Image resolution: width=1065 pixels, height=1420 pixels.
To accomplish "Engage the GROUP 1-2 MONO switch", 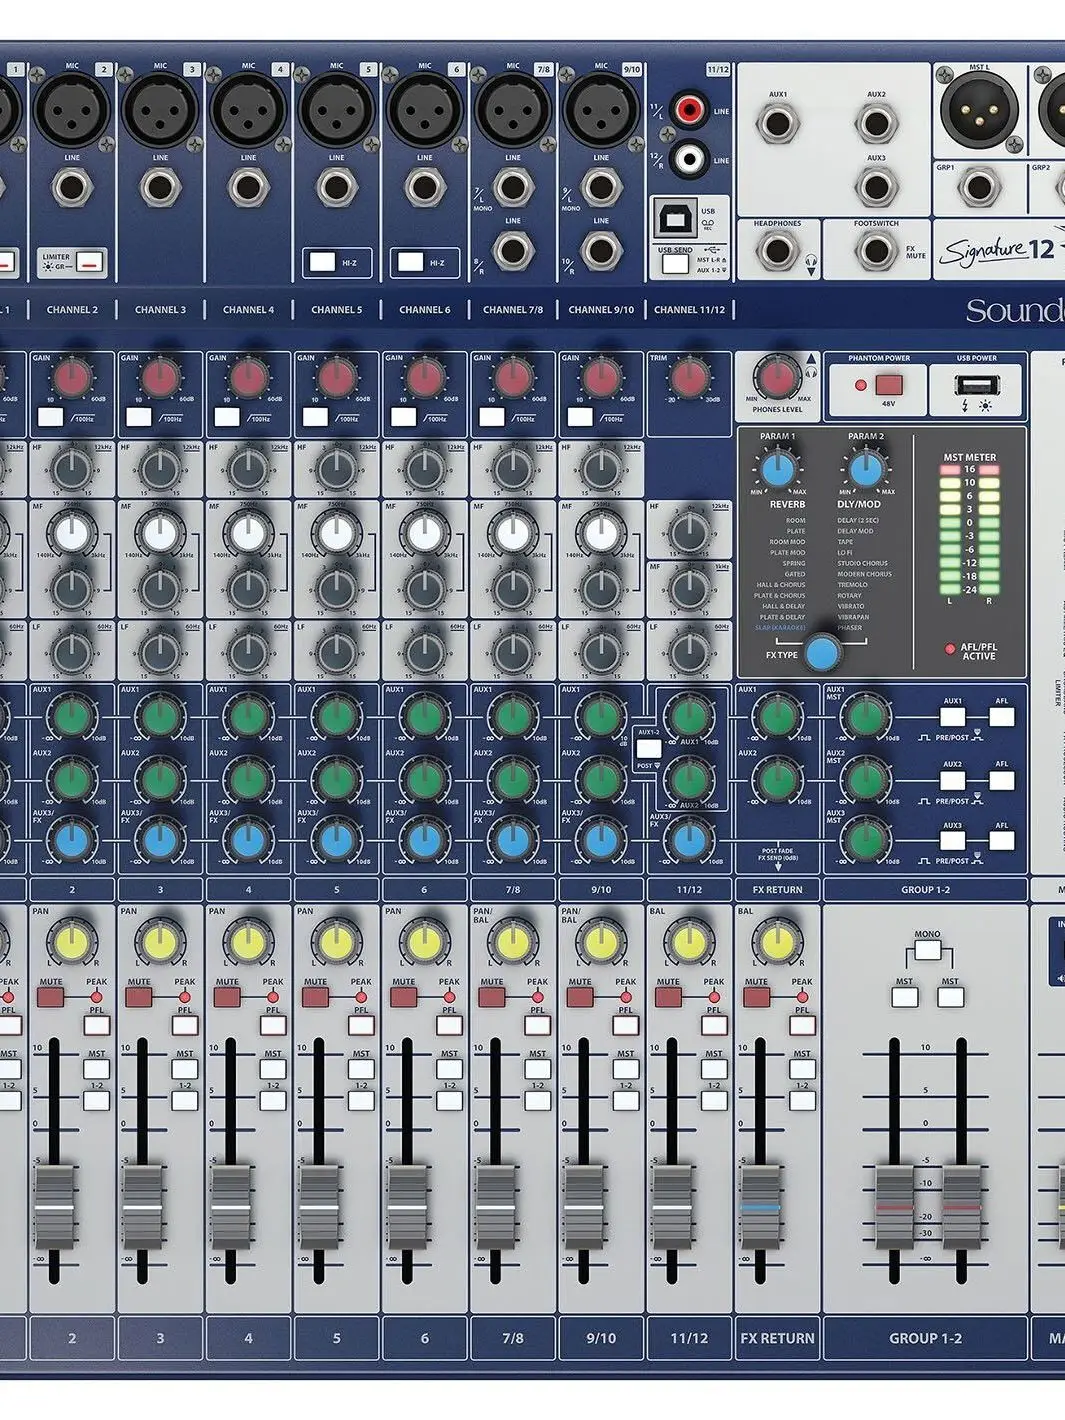I will coord(927,951).
